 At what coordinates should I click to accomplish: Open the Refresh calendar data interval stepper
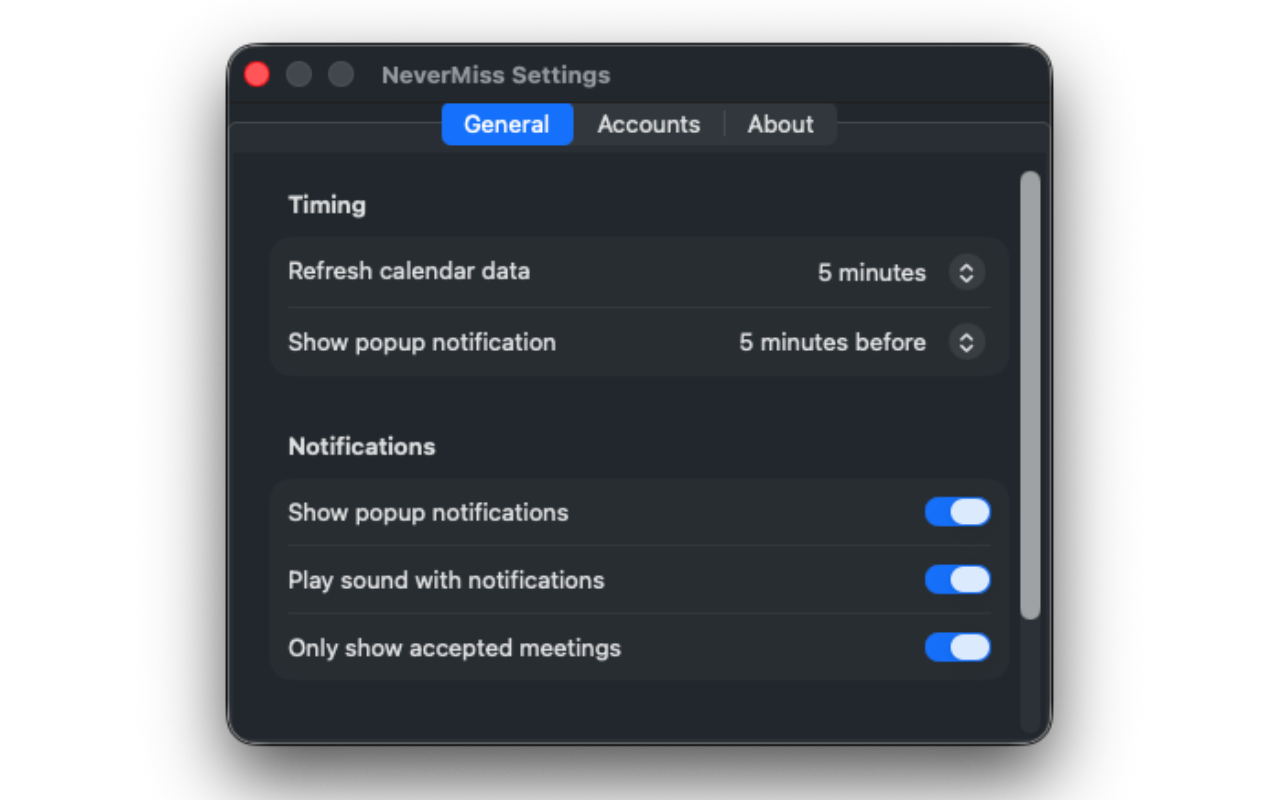pyautogui.click(x=966, y=272)
